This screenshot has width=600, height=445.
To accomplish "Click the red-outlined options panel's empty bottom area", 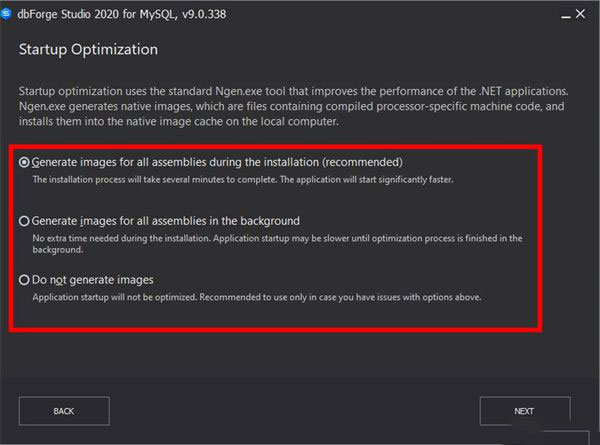I will pyautogui.click(x=276, y=316).
